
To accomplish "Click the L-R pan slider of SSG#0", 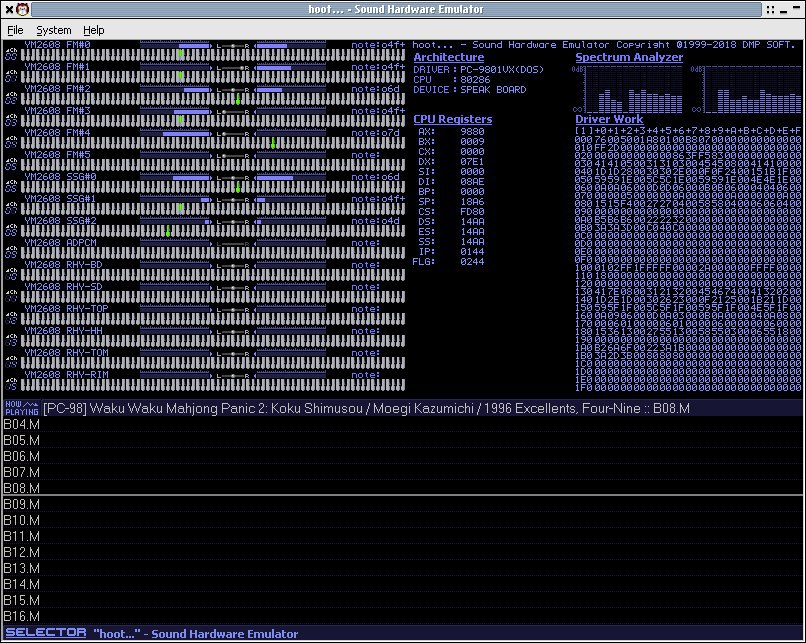I will pyautogui.click(x=233, y=178).
